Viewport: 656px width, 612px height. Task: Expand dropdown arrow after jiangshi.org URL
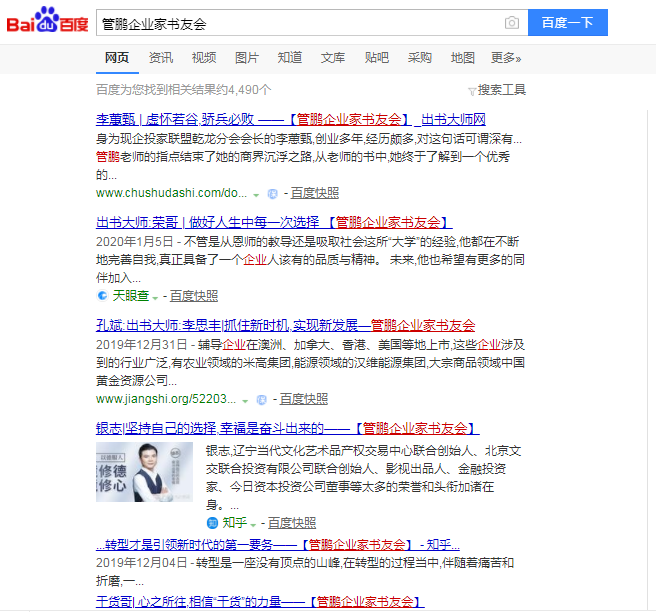[246, 400]
